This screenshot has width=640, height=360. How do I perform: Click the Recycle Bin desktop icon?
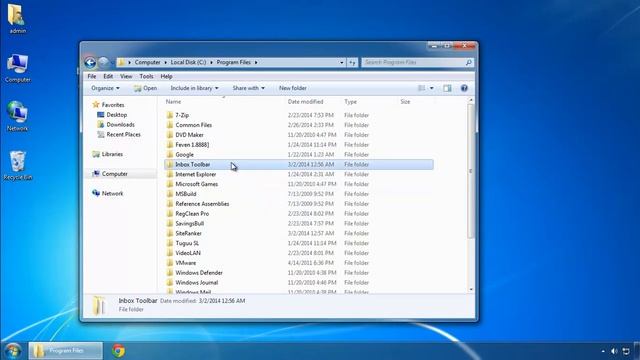pos(18,166)
